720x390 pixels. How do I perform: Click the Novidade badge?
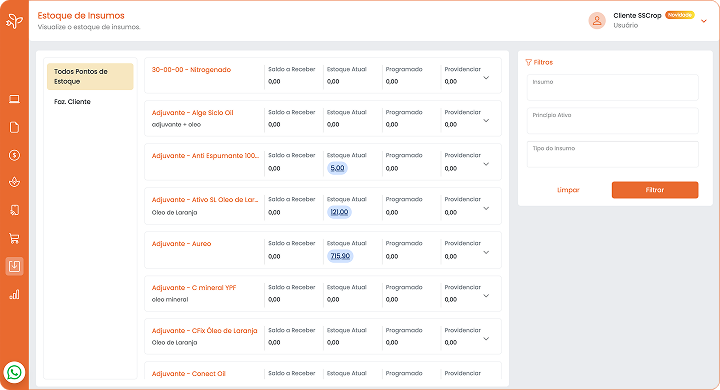[680, 15]
